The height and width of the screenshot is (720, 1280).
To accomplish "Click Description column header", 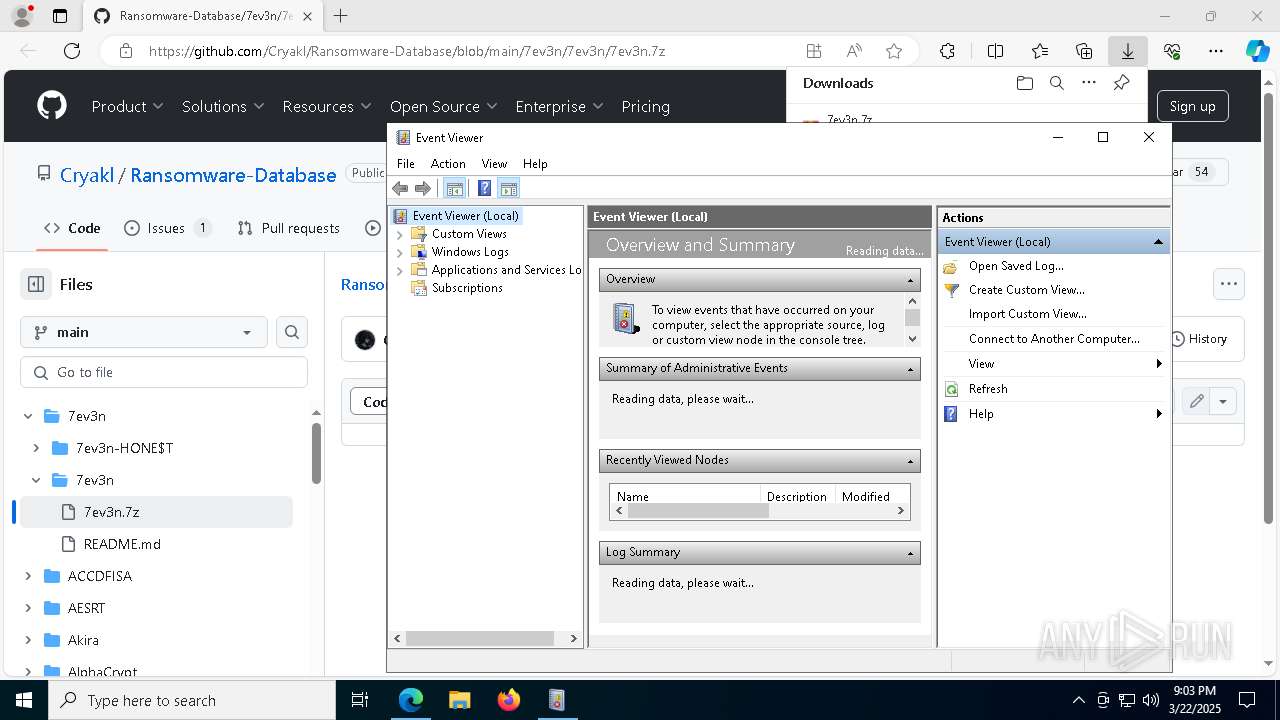I will [797, 496].
